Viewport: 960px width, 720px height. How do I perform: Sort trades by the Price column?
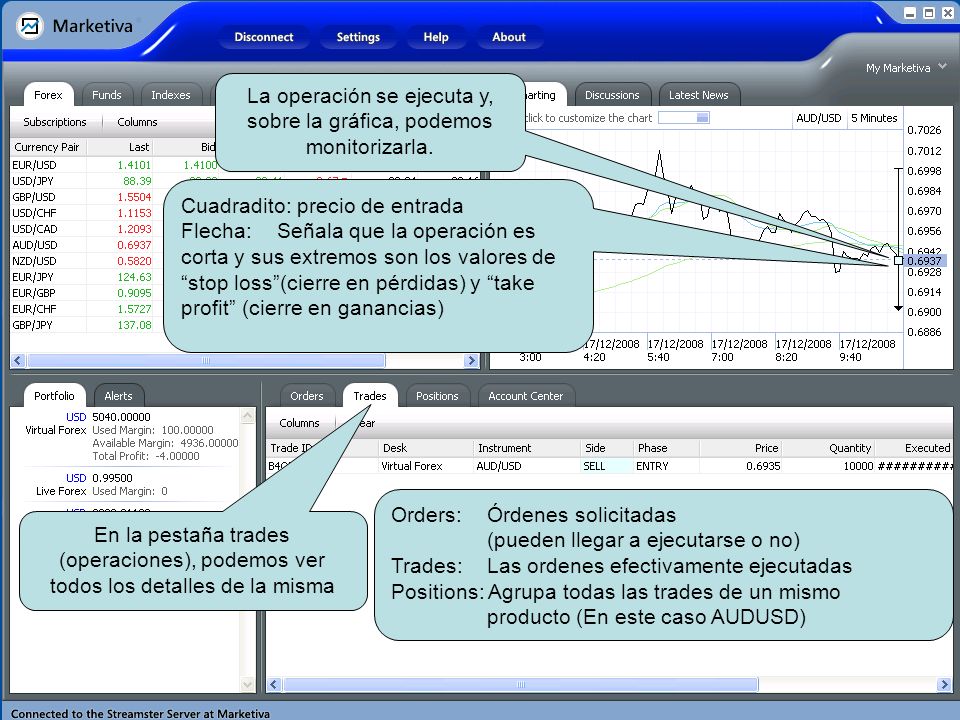pyautogui.click(x=741, y=448)
